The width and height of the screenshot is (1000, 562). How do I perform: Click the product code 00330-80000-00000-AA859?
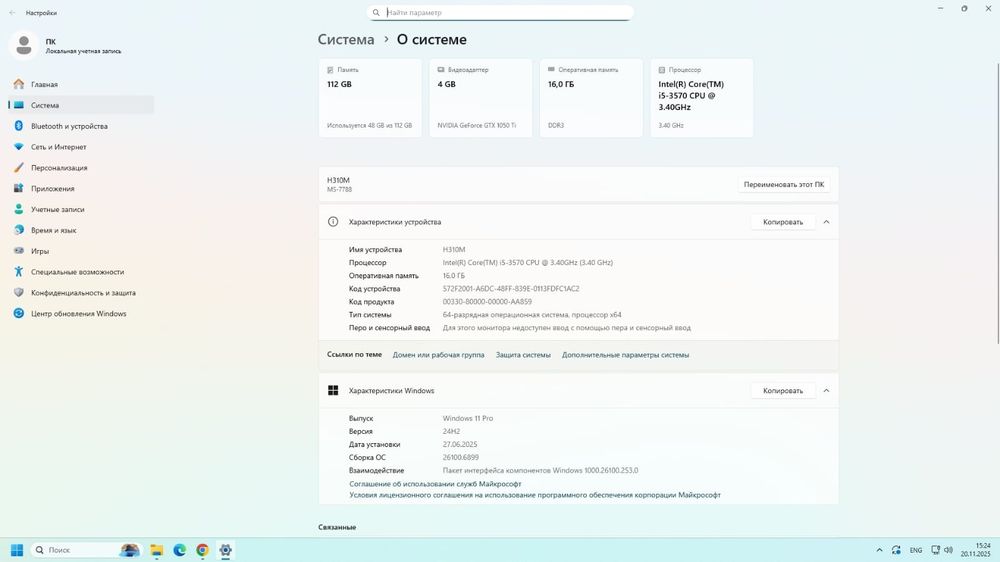pyautogui.click(x=487, y=302)
